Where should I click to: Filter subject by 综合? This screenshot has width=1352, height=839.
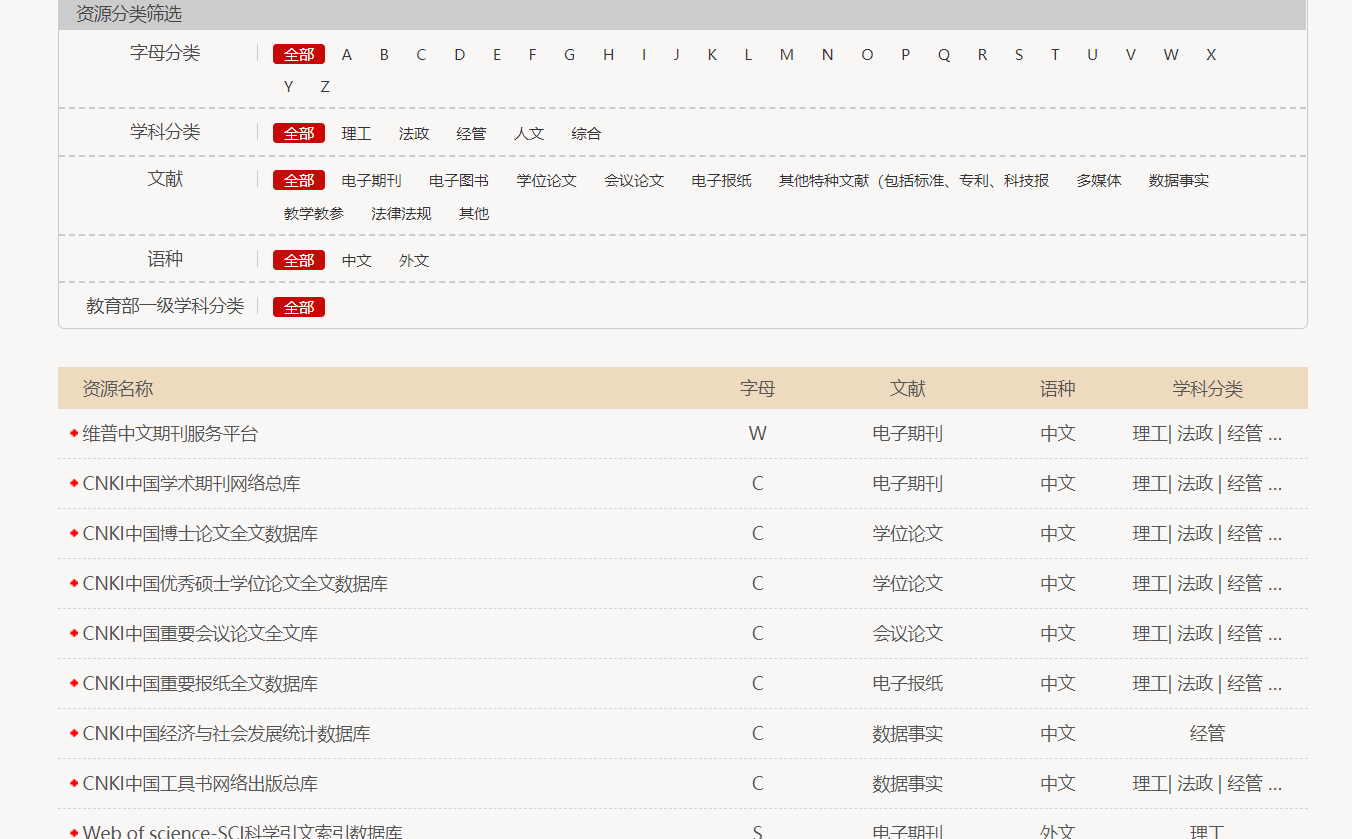586,133
